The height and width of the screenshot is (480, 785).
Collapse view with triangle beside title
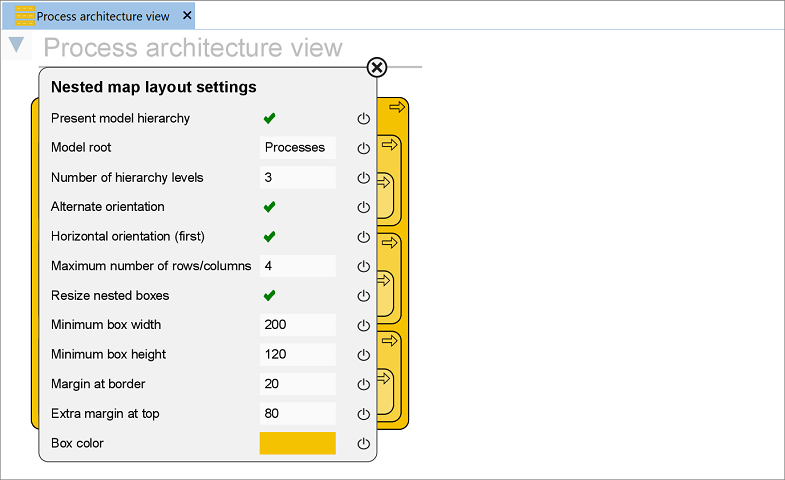(x=16, y=45)
